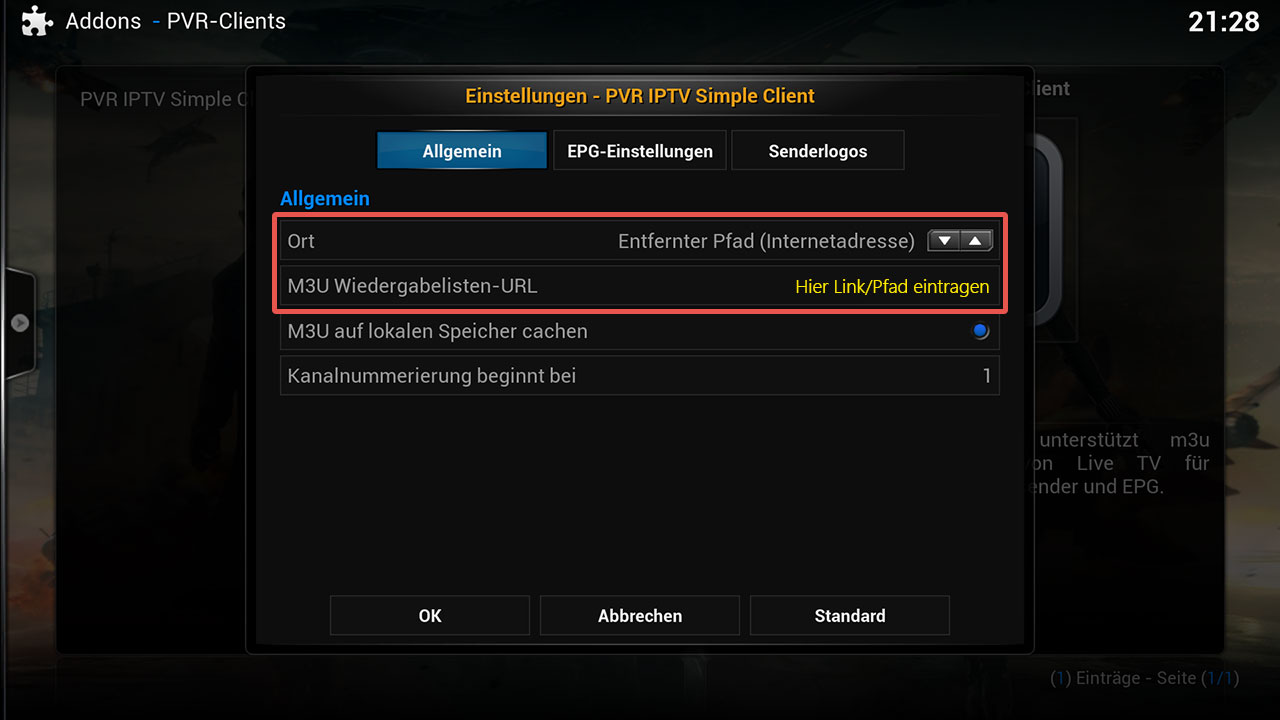Image resolution: width=1280 pixels, height=720 pixels.
Task: Confirm settings with OK button
Action: point(430,616)
